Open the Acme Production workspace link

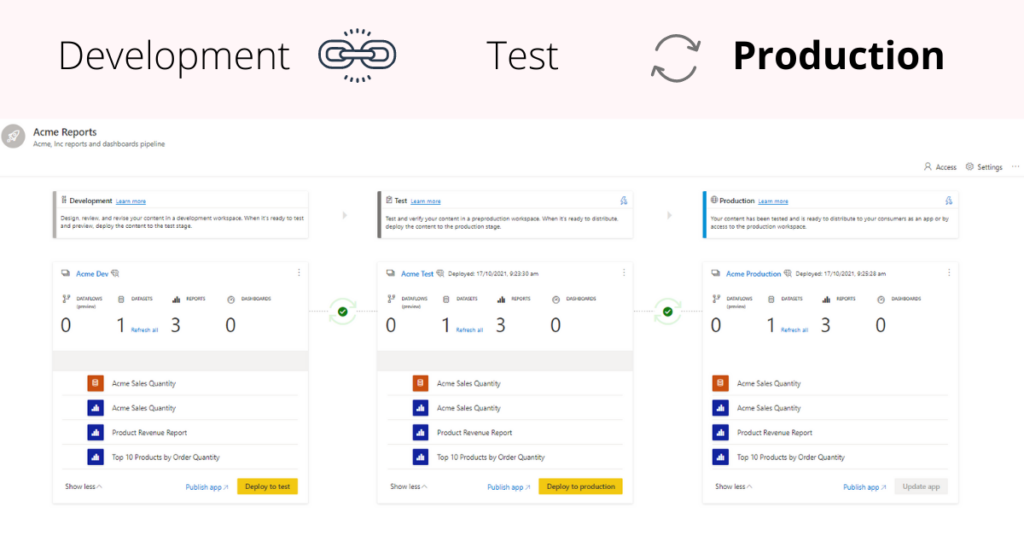point(754,274)
